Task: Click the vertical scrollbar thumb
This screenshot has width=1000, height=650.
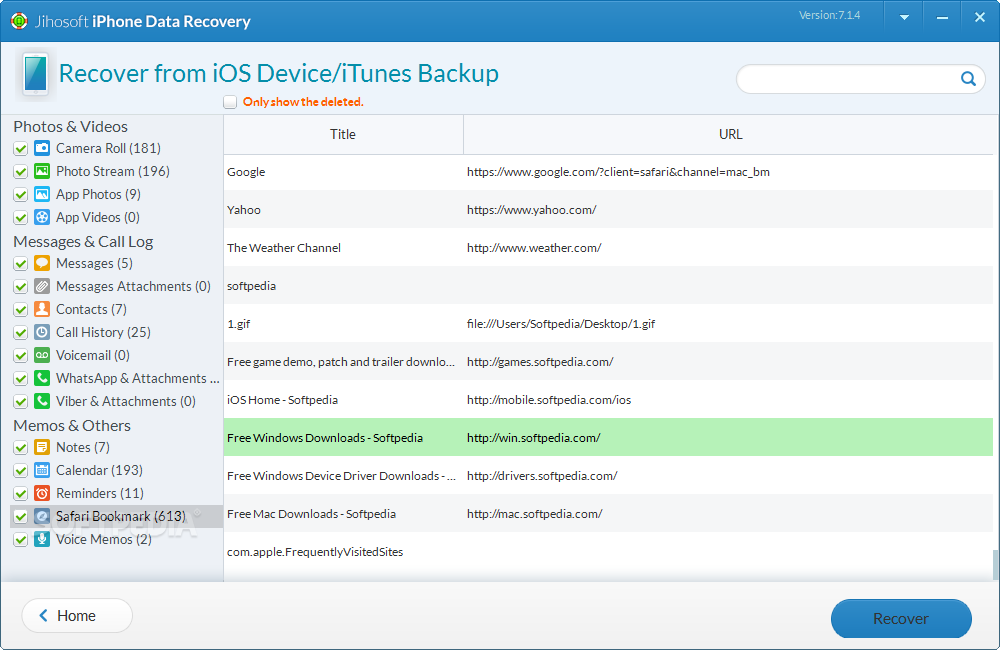Action: pos(996,565)
